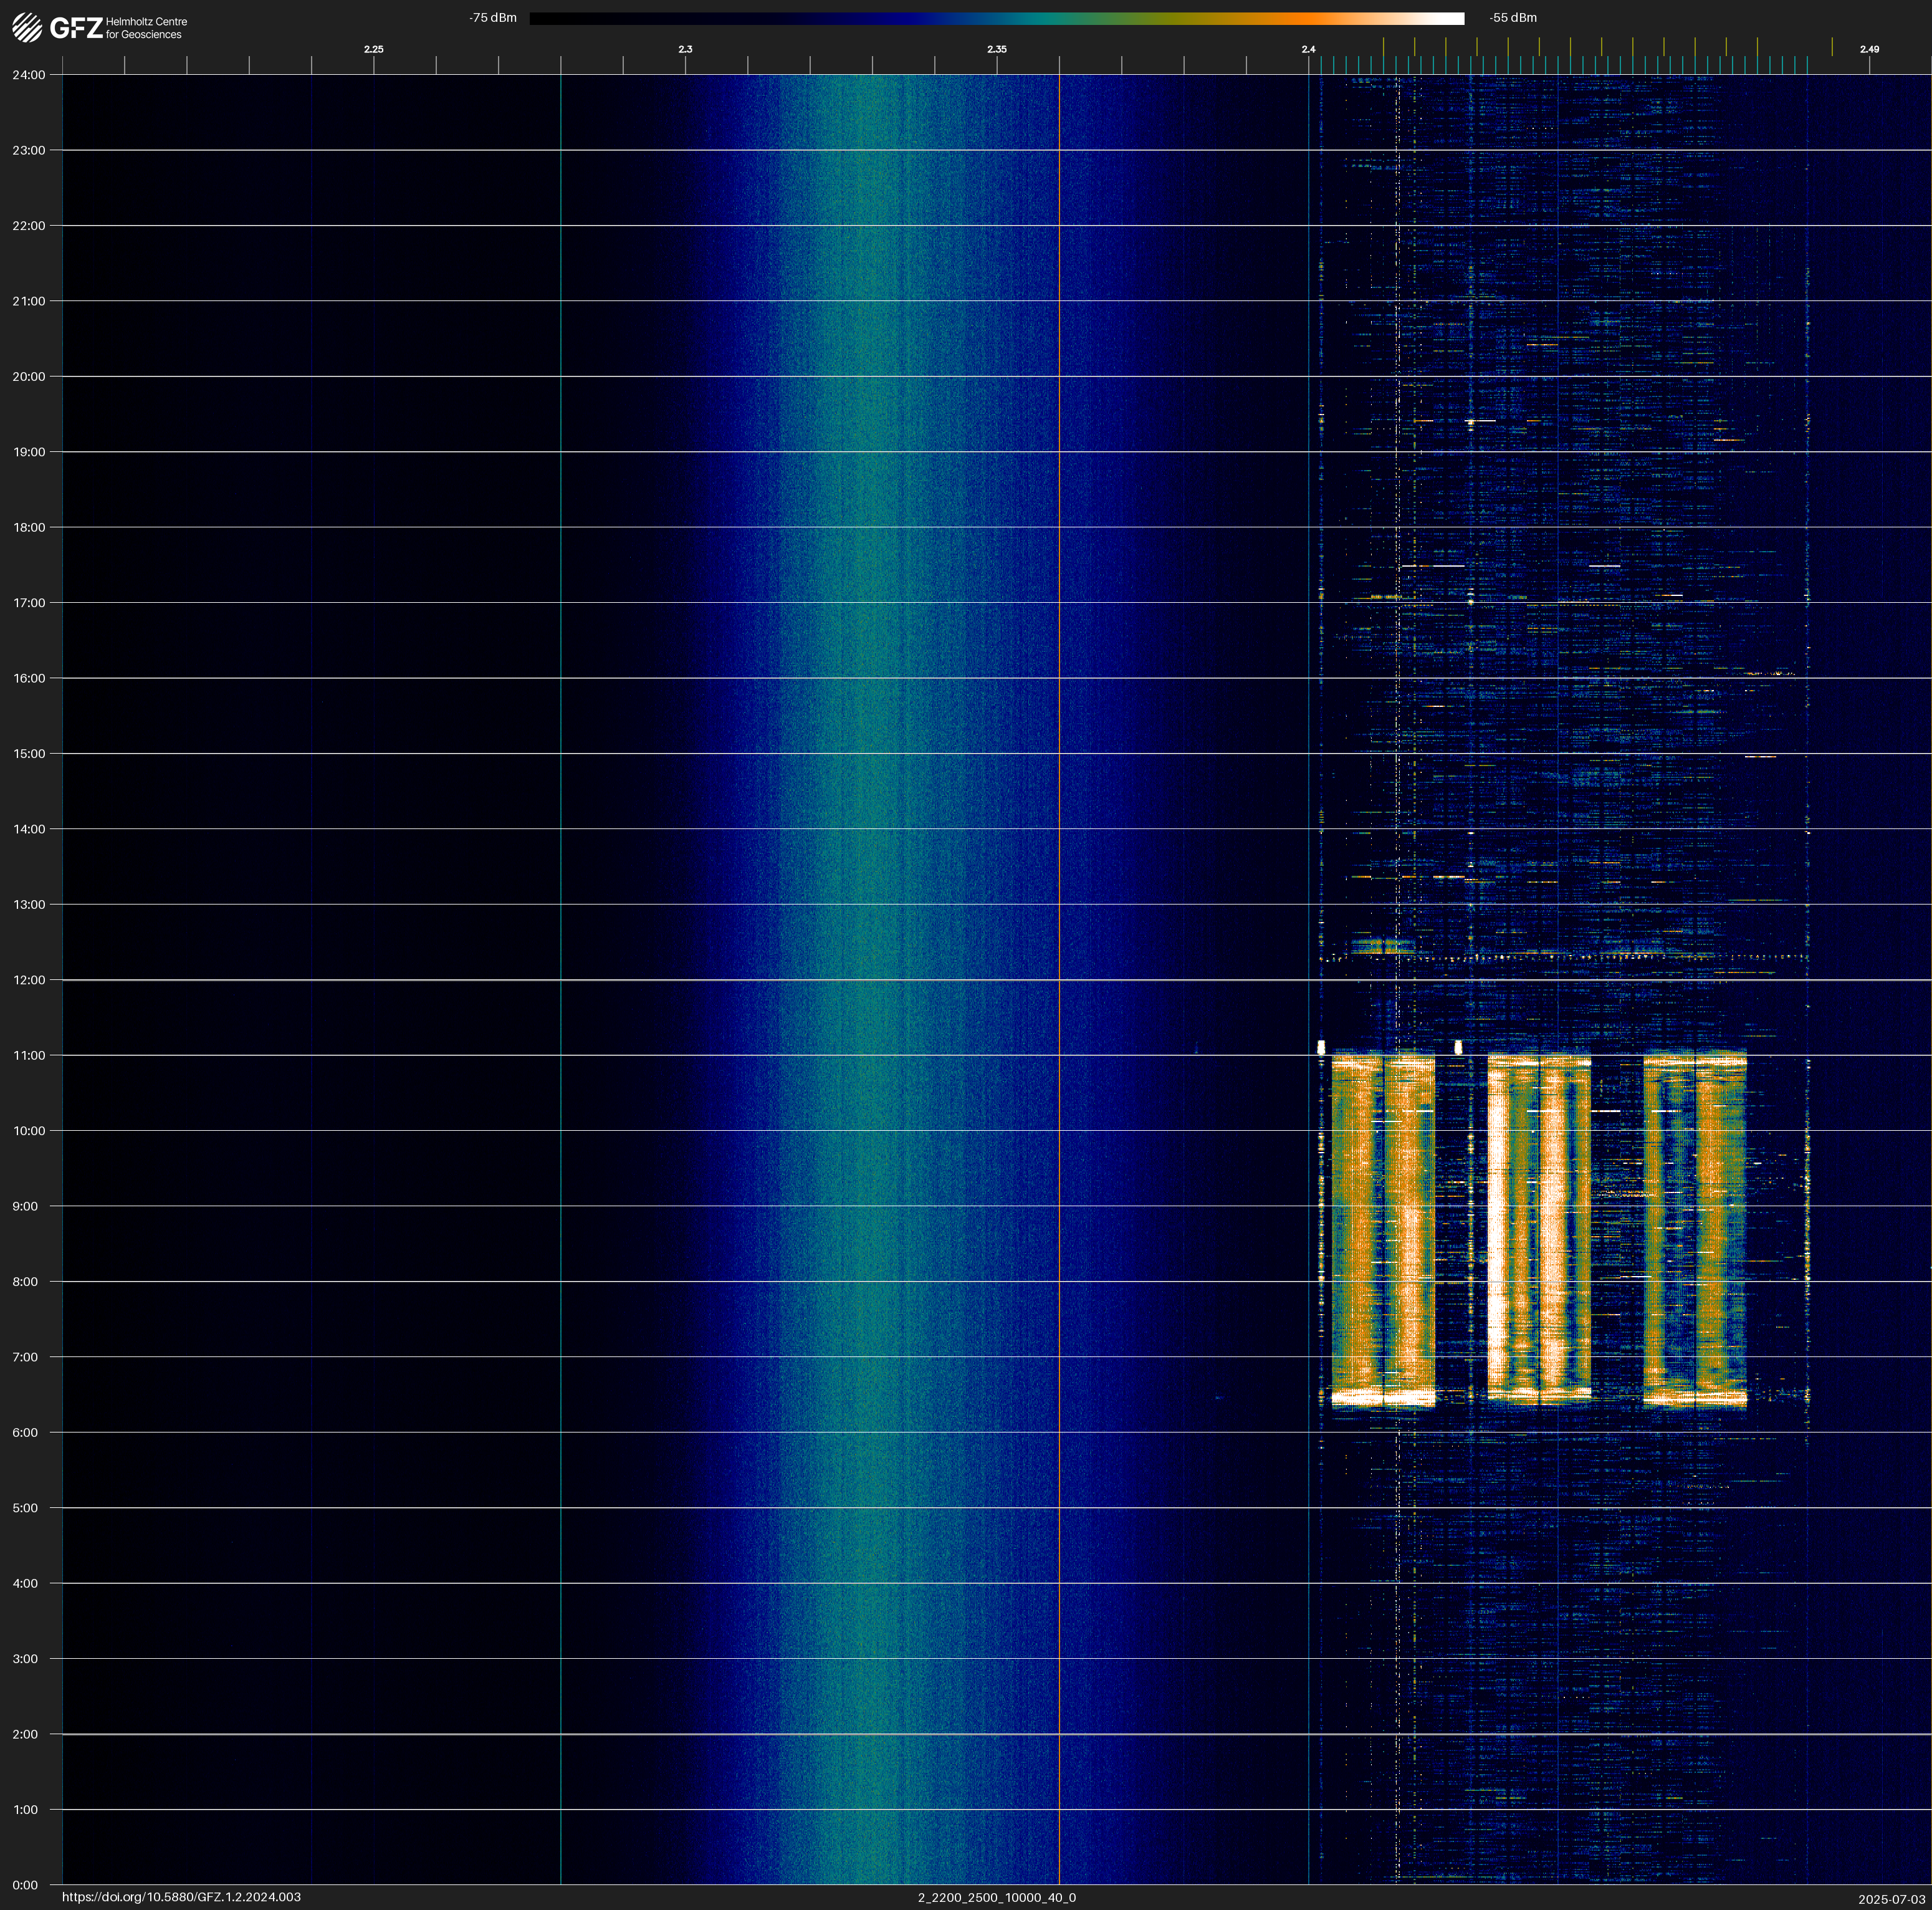Click the 2_2200_2500_10000_40_0 filename label
The height and width of the screenshot is (1910, 1932).
click(x=996, y=1897)
